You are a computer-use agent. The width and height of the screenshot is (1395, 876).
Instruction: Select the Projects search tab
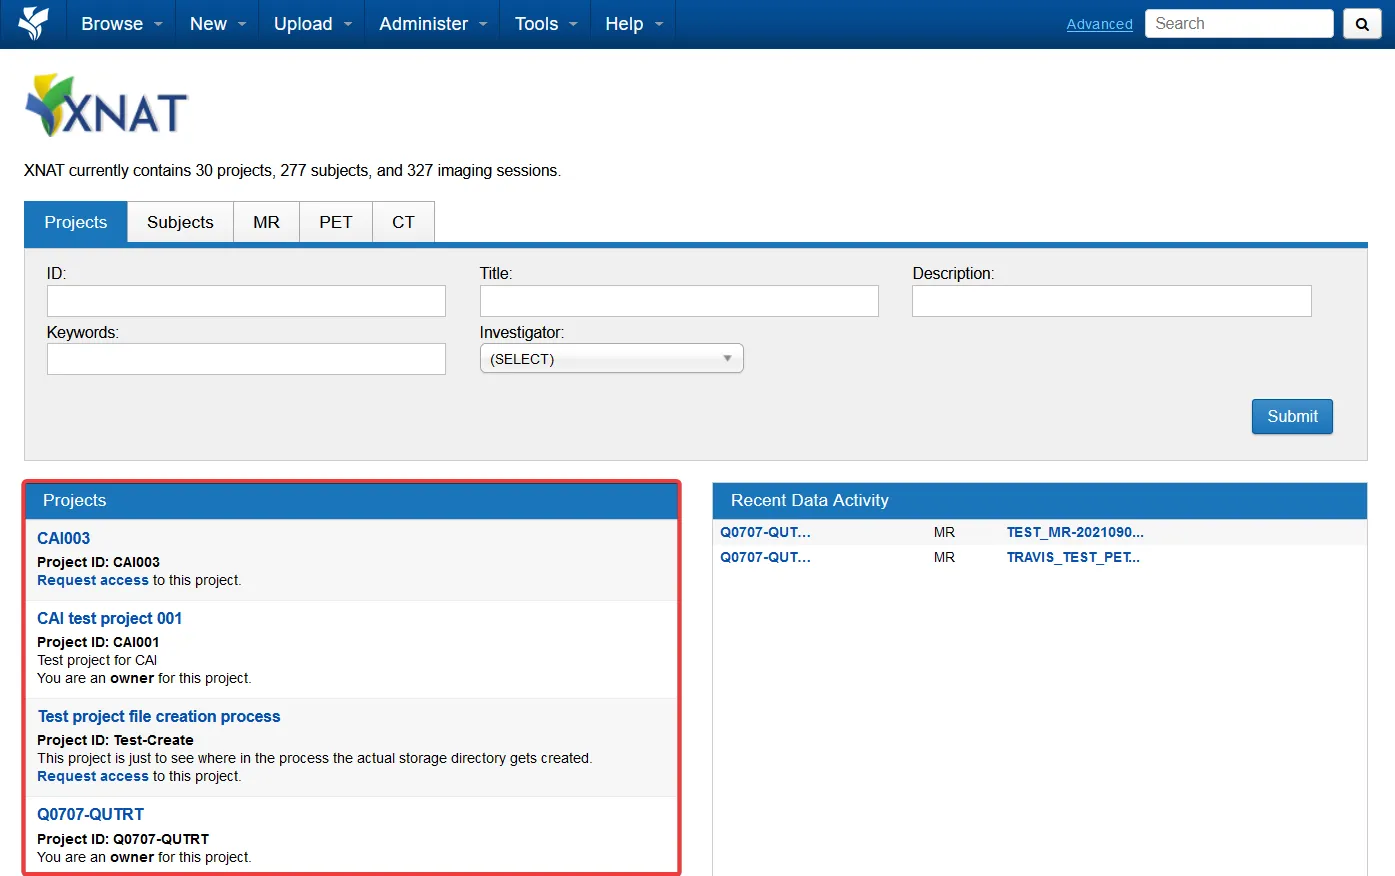click(x=76, y=222)
